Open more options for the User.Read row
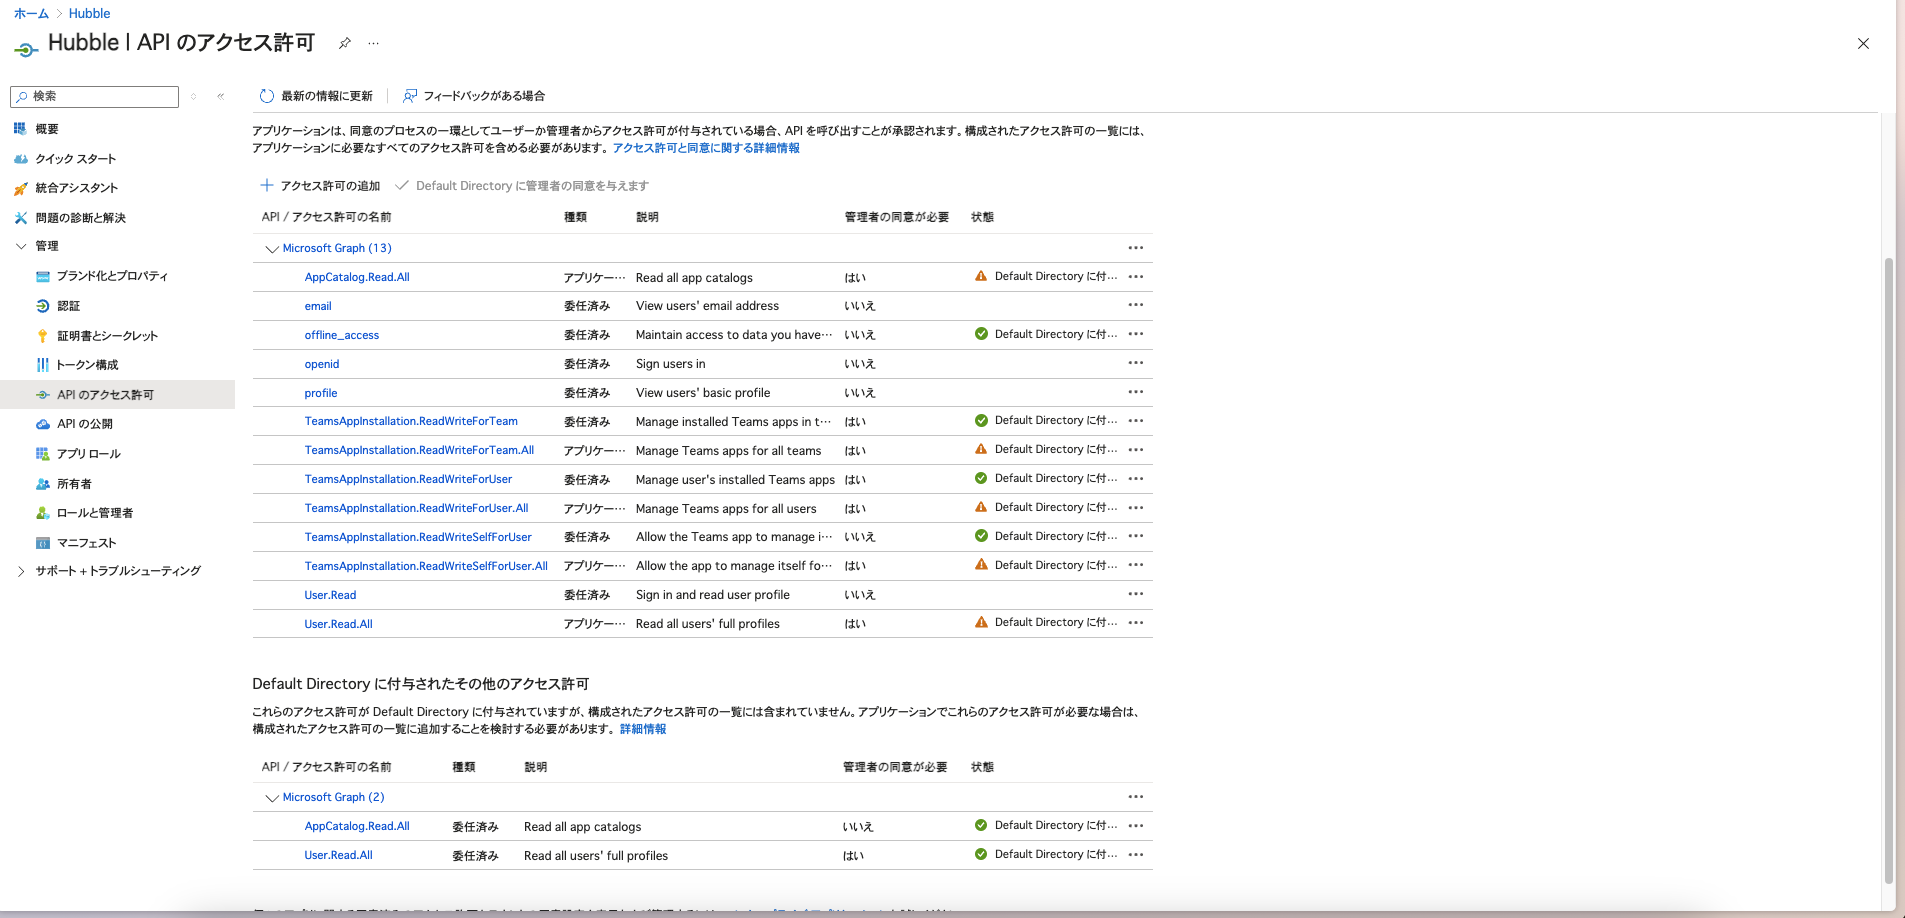Image resolution: width=1905 pixels, height=918 pixels. pyautogui.click(x=1136, y=594)
